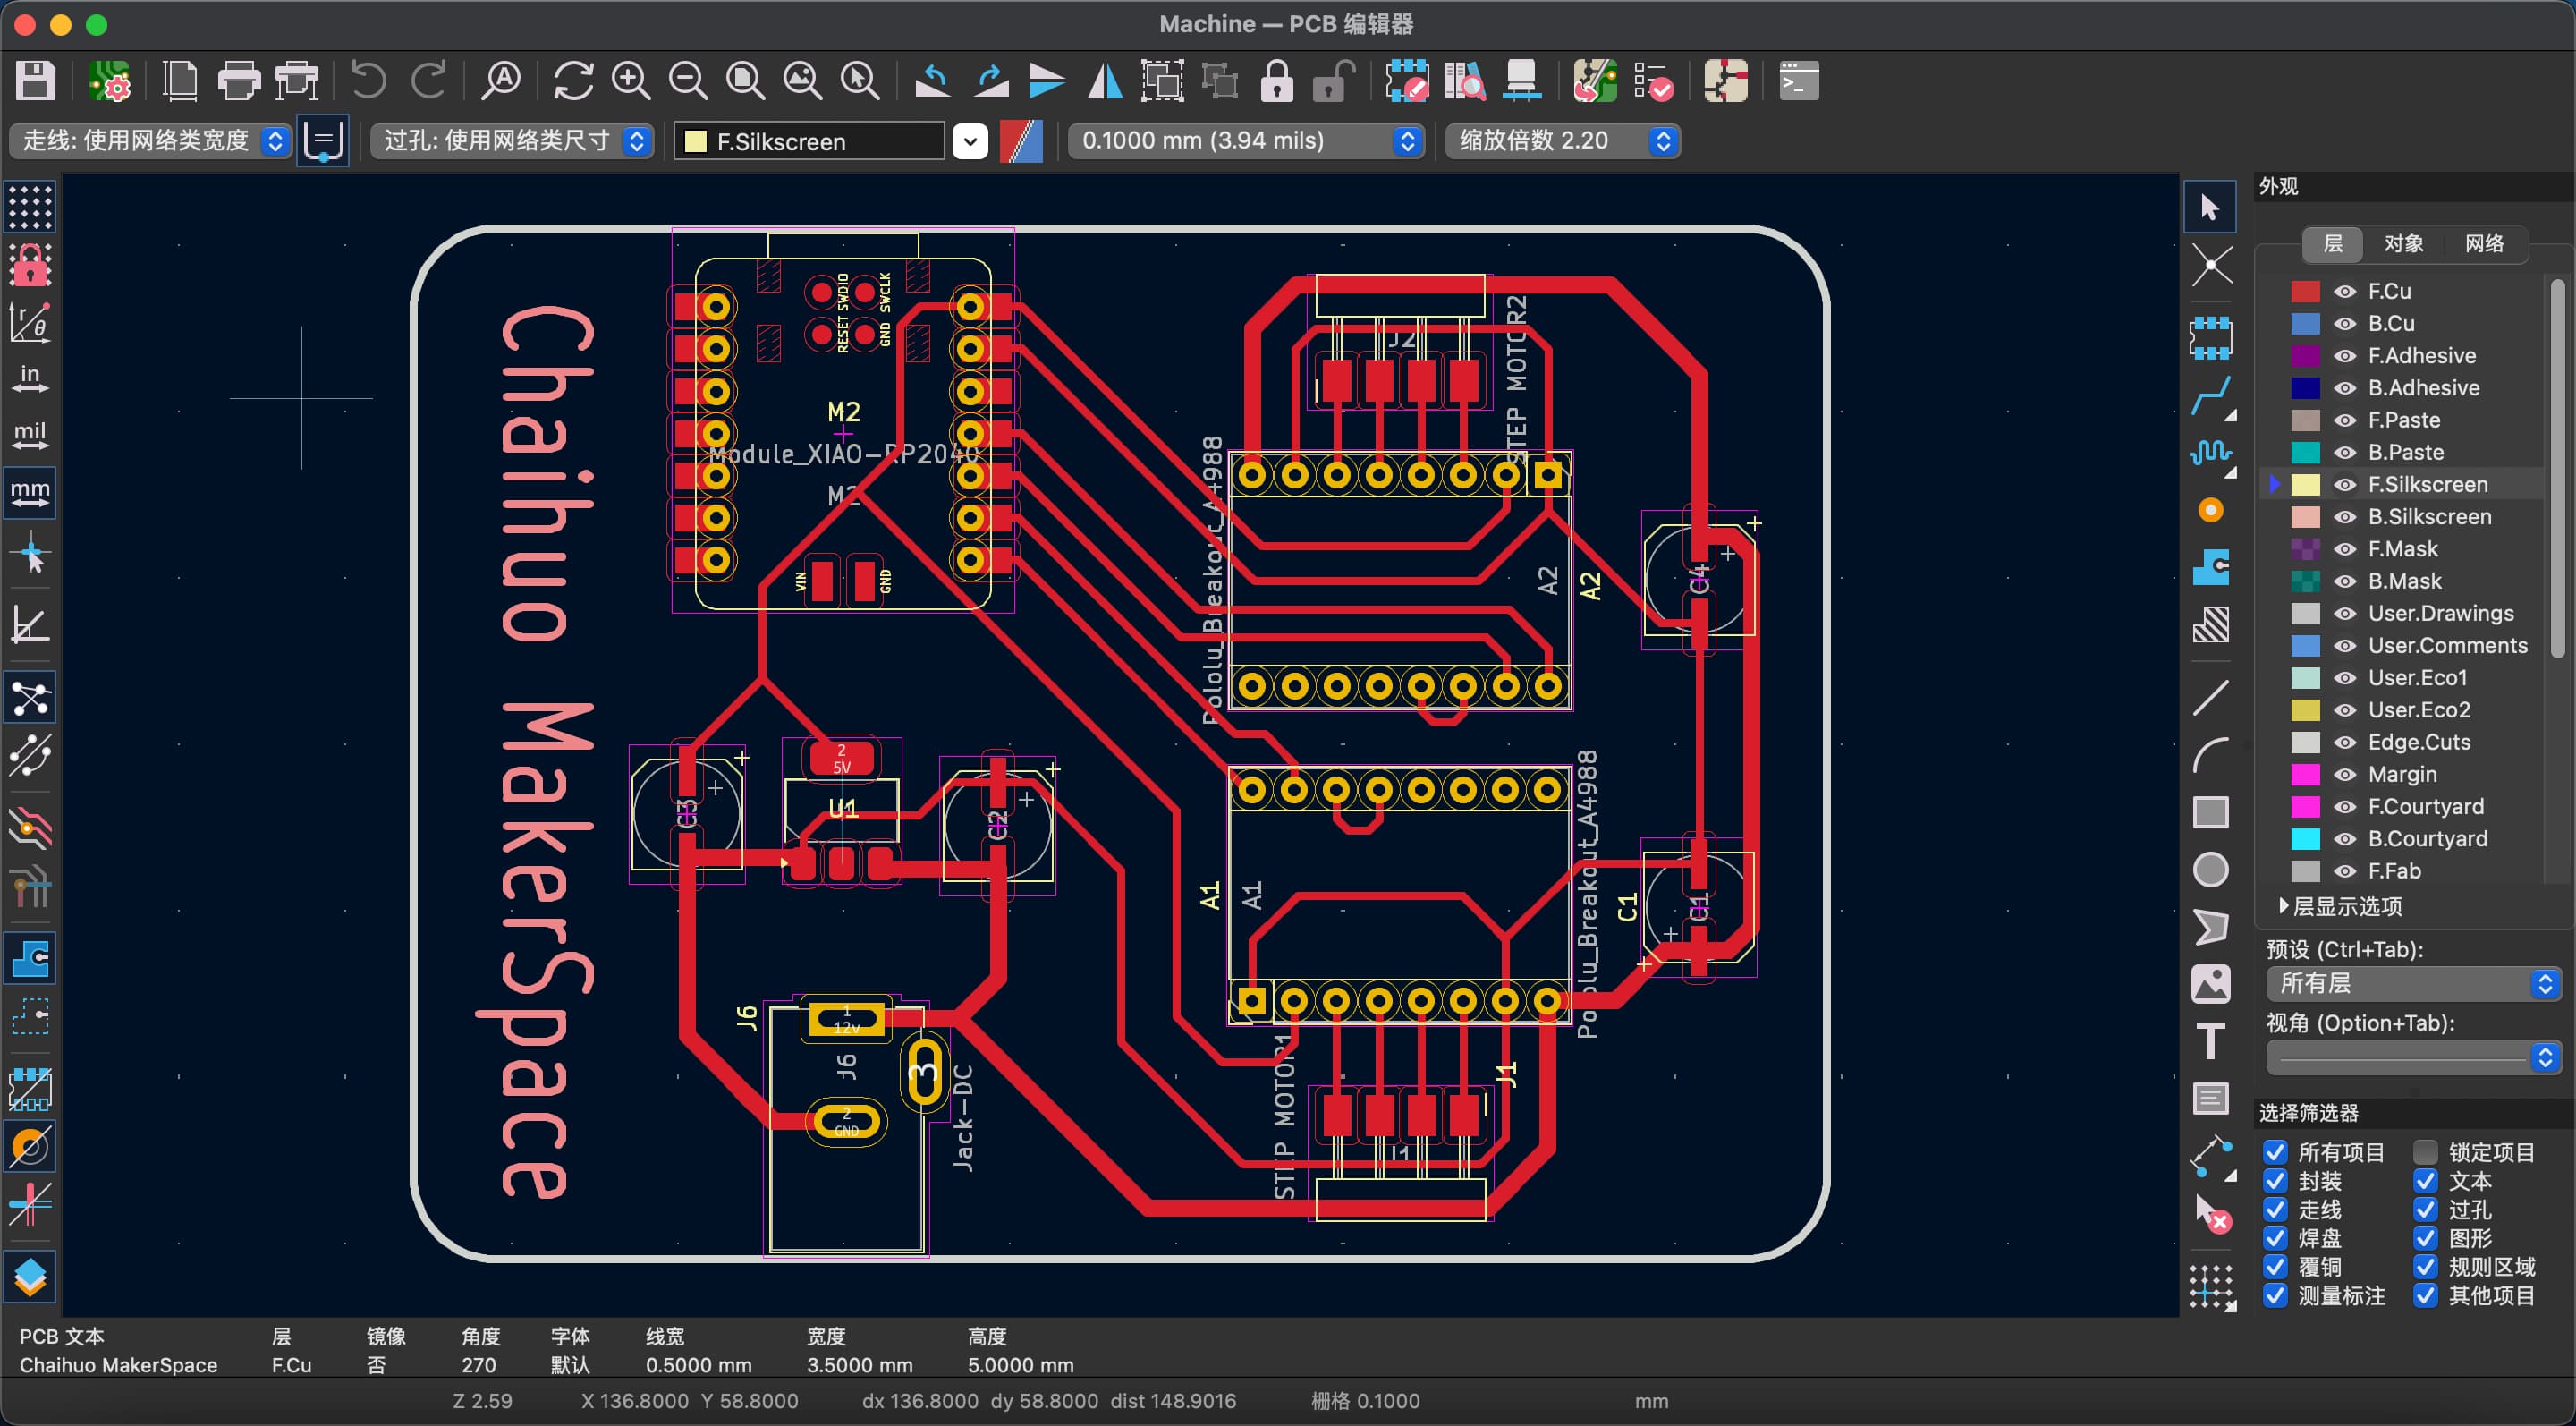Select the Delete tool icon
Viewport: 2576px width, 1426px height.
(2212, 1214)
